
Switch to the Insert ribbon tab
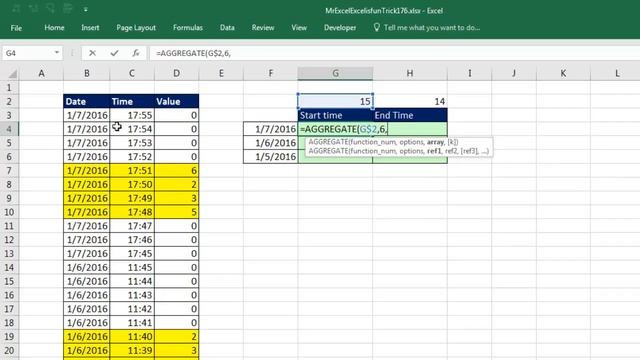[90, 28]
